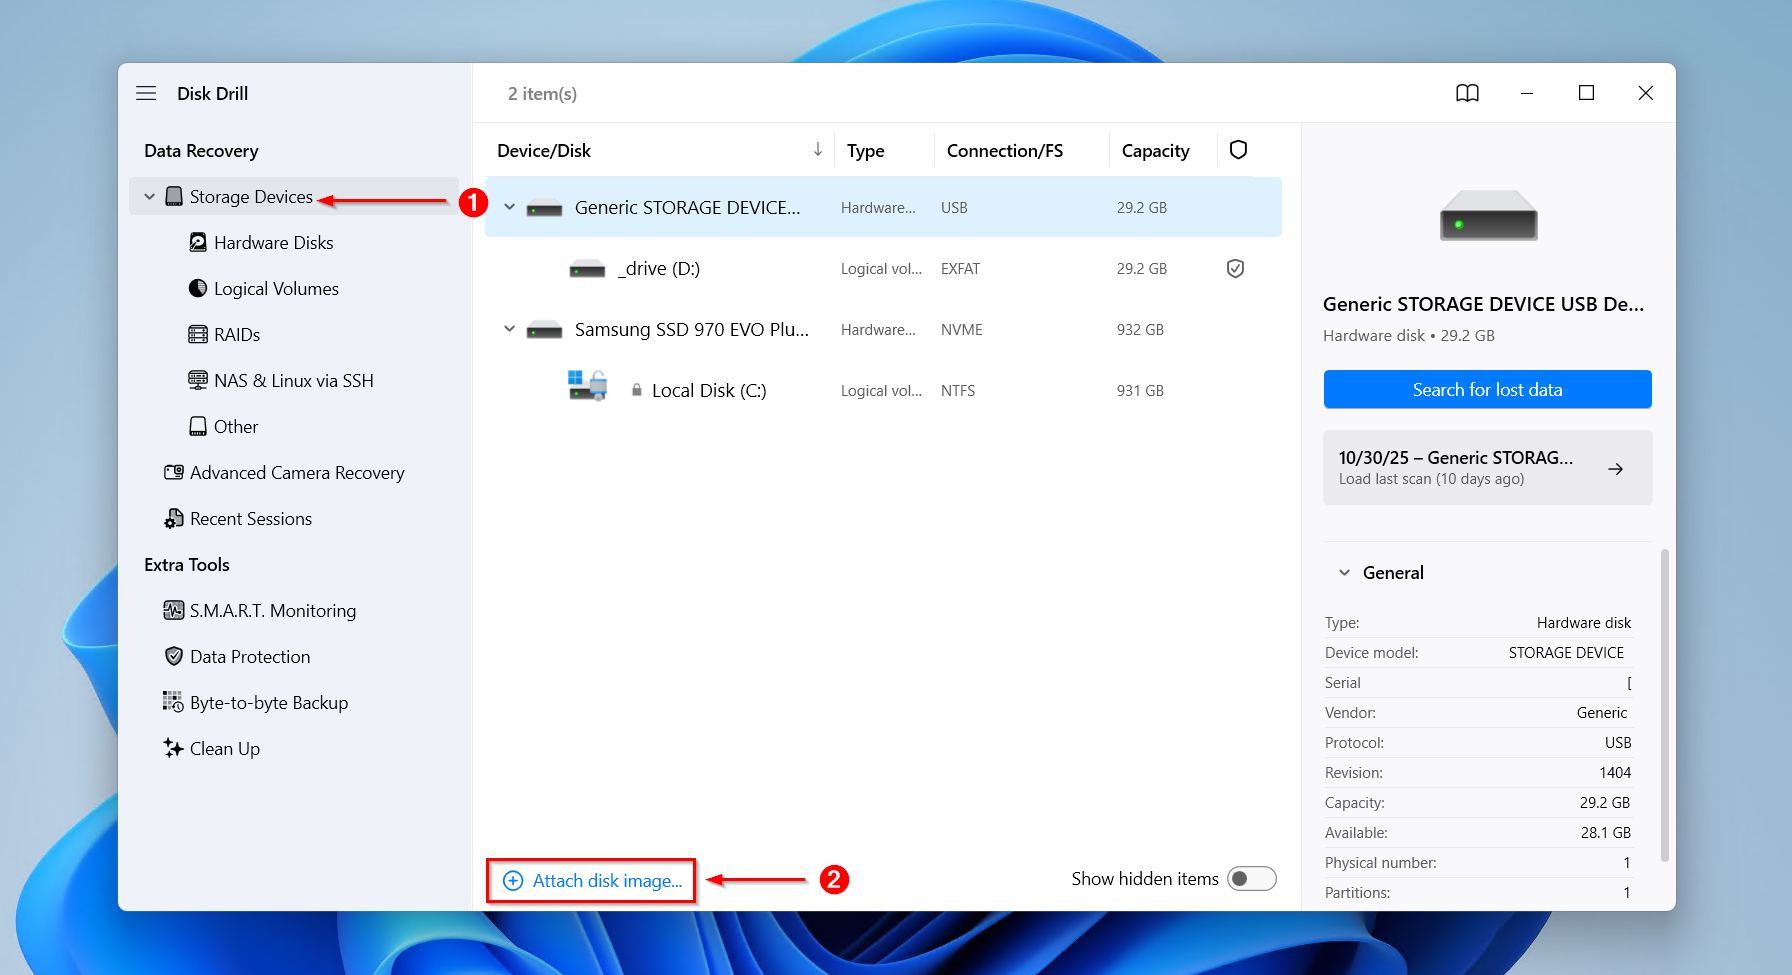
Task: Click Search for lost data button
Action: (x=1487, y=389)
